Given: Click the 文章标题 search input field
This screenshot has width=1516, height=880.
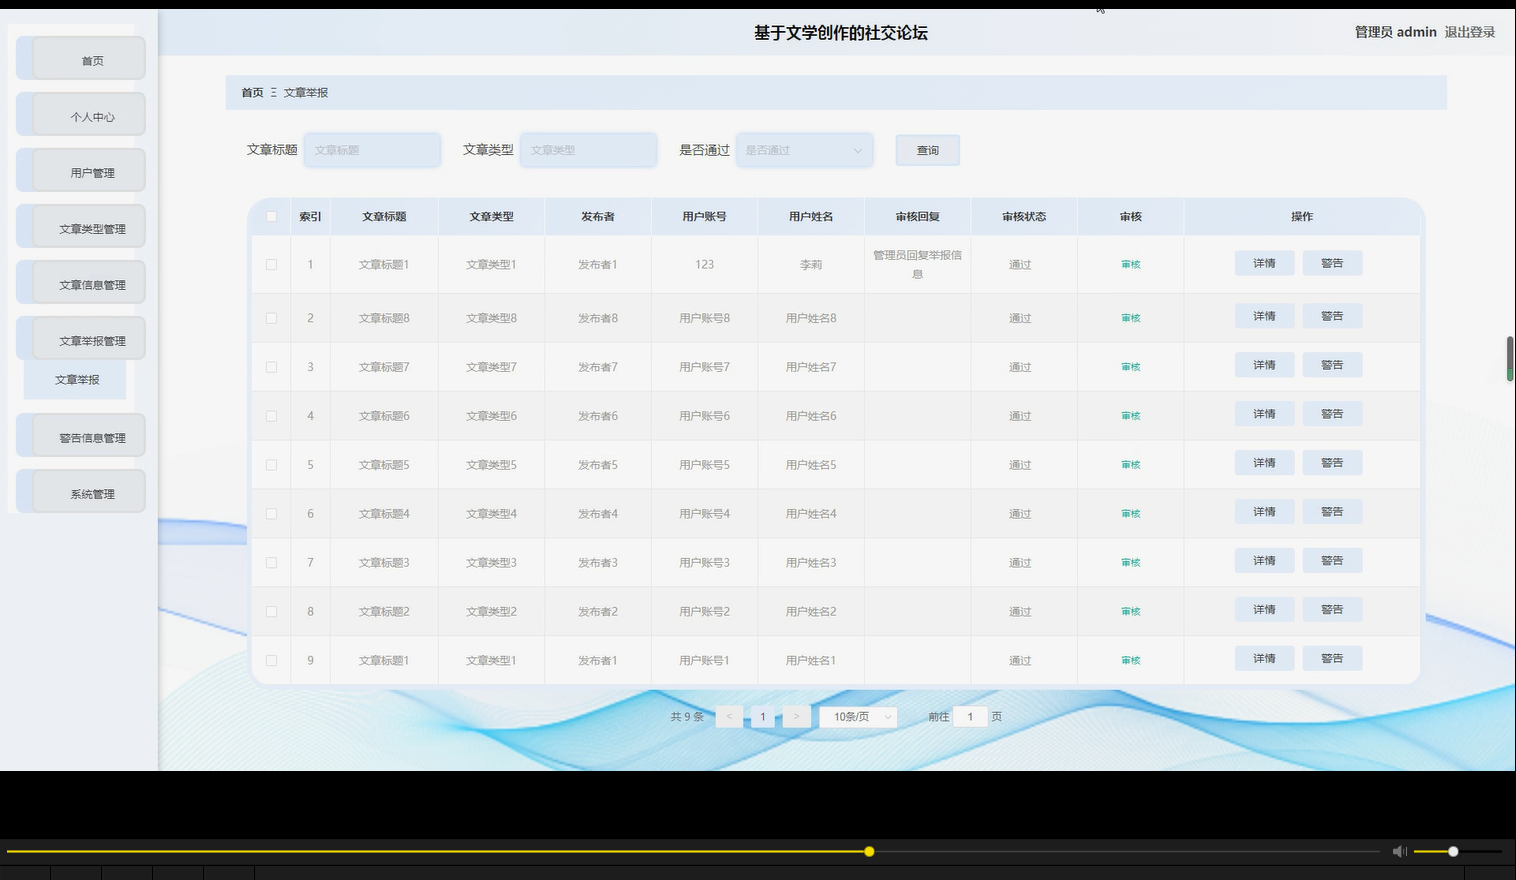Looking at the screenshot, I should [x=372, y=149].
